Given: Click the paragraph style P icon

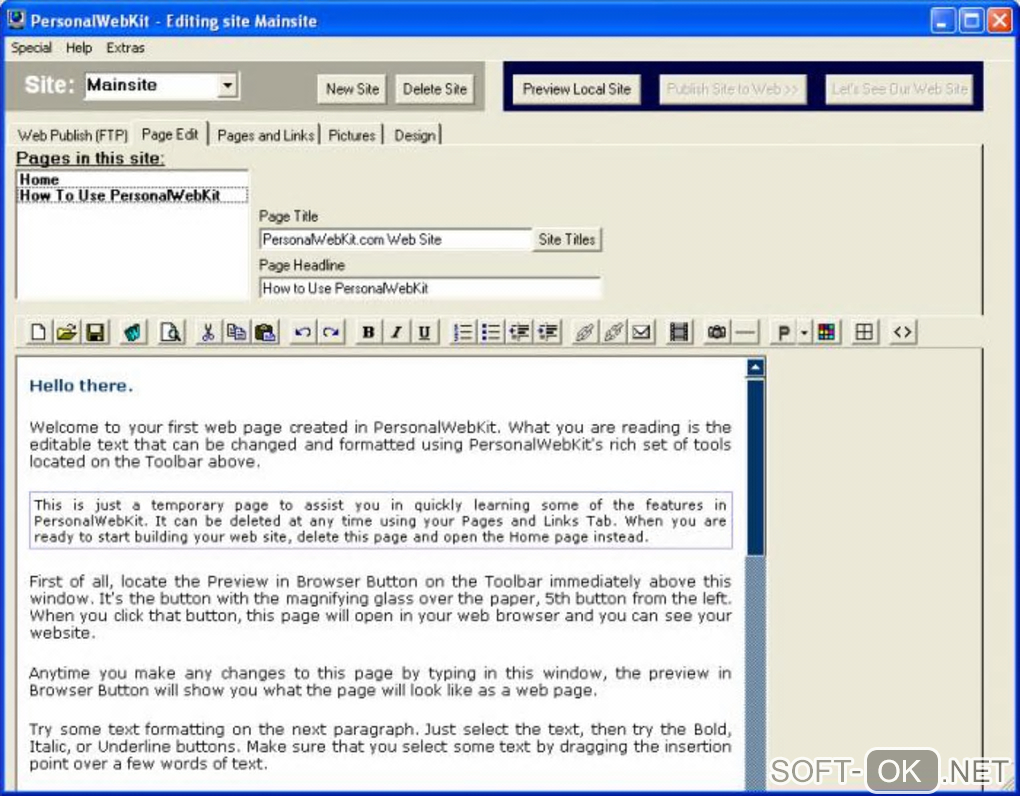Looking at the screenshot, I should point(784,332).
